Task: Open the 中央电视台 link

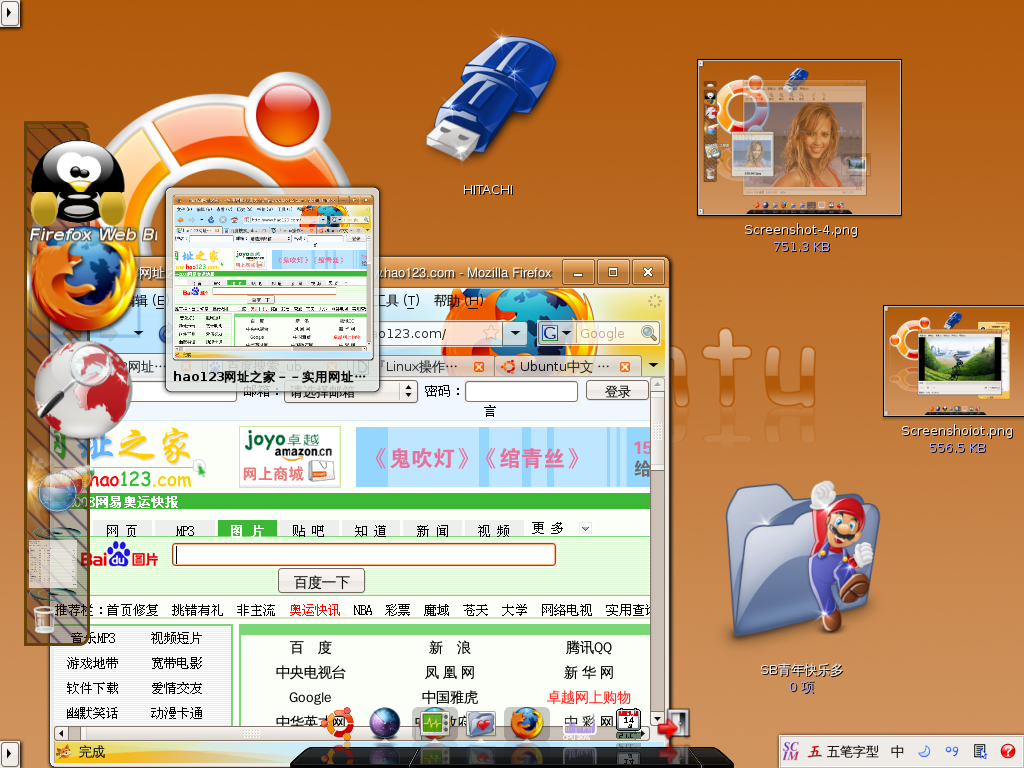Action: tap(310, 672)
